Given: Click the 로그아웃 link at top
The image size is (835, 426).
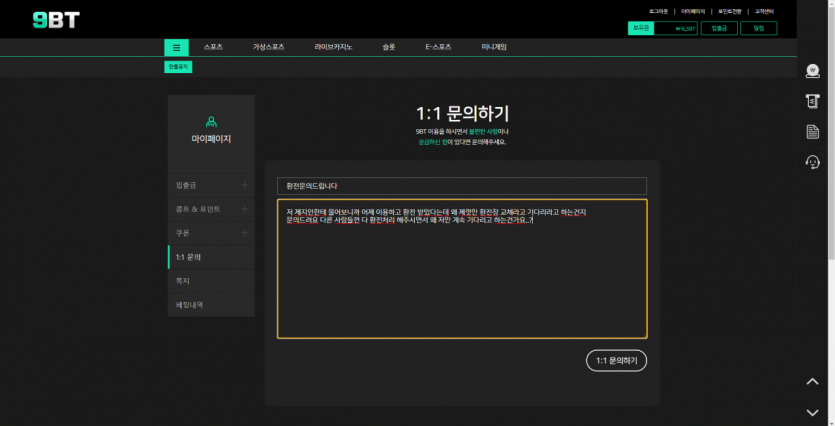Looking at the screenshot, I should [x=659, y=11].
